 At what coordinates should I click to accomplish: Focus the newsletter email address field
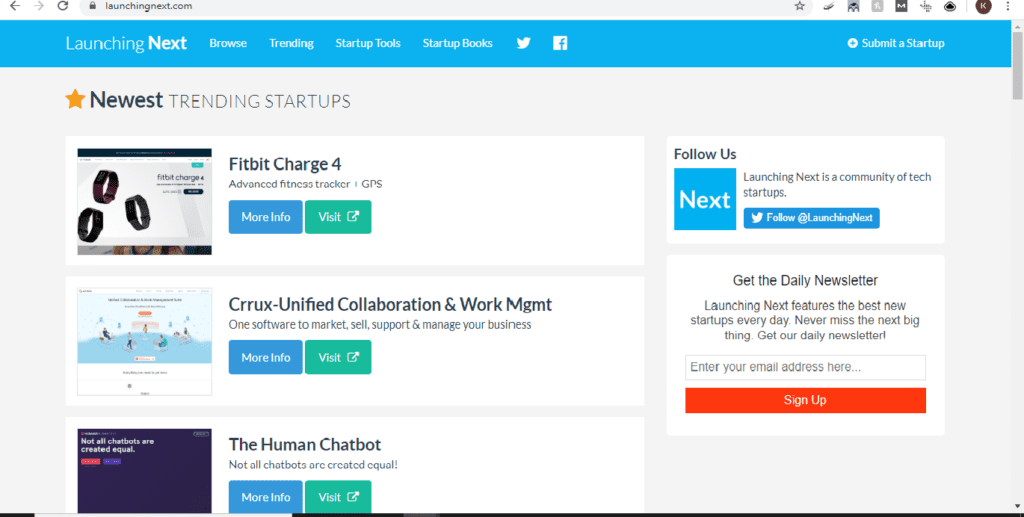coord(805,368)
